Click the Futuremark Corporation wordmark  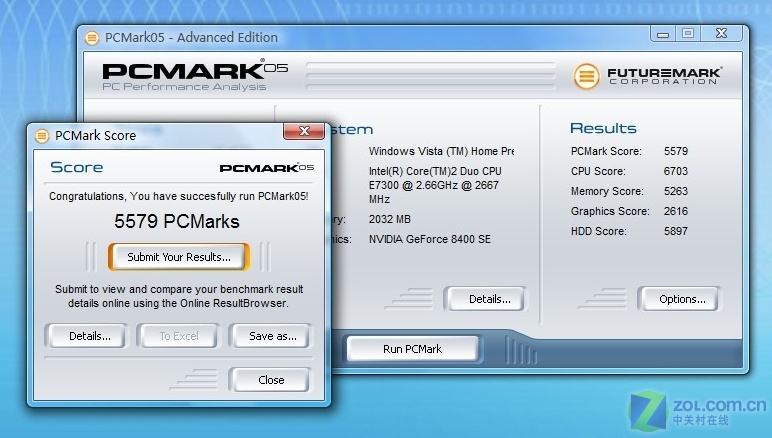(x=664, y=76)
